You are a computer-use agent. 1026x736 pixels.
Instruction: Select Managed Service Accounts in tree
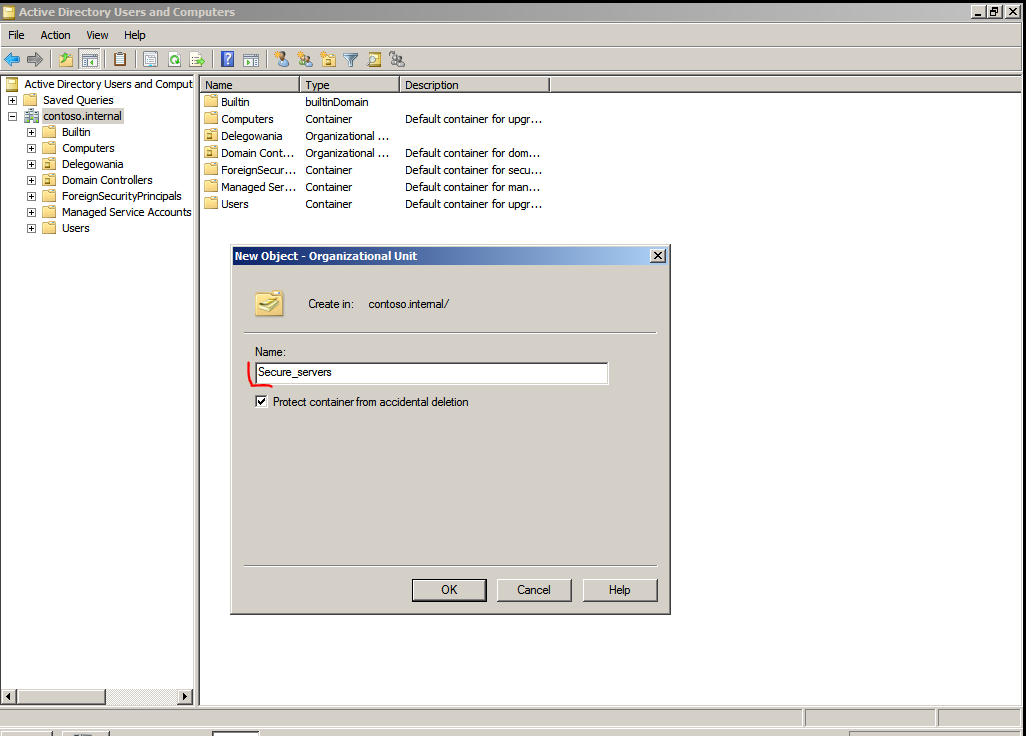click(x=127, y=213)
